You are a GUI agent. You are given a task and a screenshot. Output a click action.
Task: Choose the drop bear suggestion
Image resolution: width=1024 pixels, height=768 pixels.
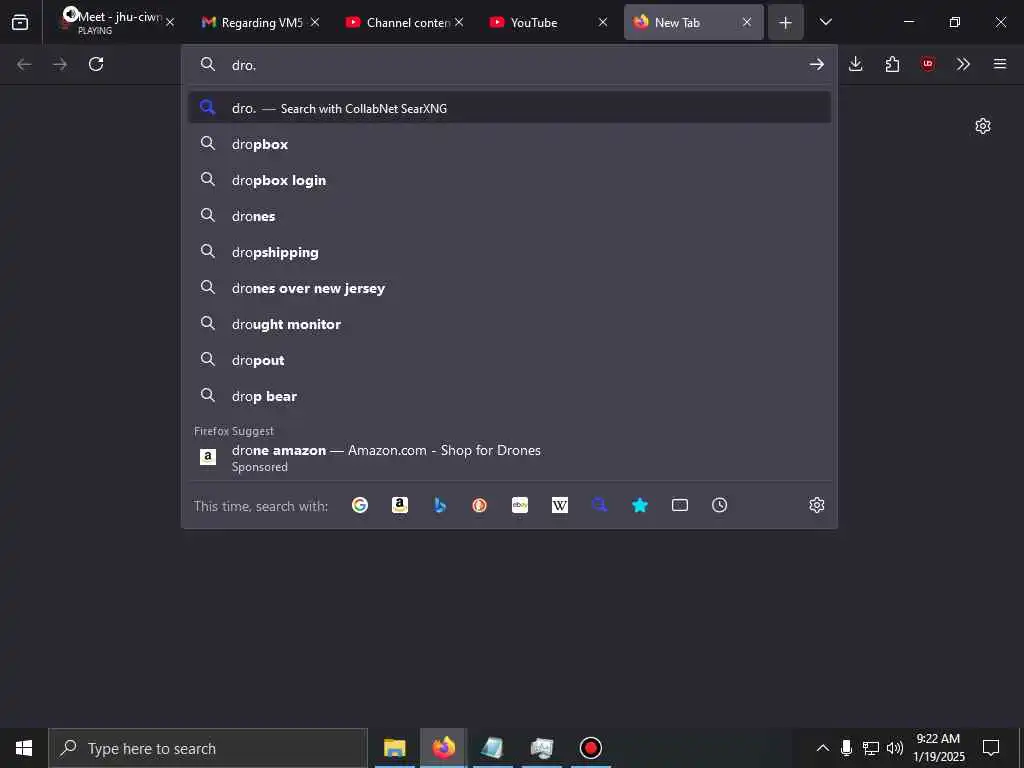click(x=509, y=395)
